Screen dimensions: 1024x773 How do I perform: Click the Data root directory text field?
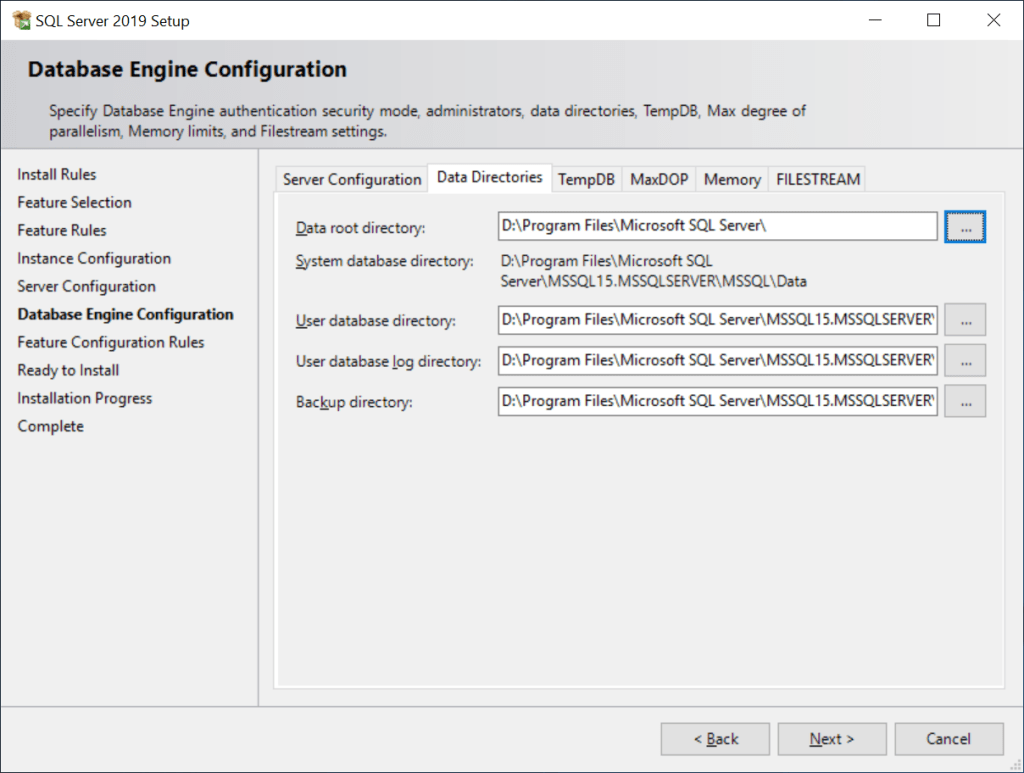[717, 227]
